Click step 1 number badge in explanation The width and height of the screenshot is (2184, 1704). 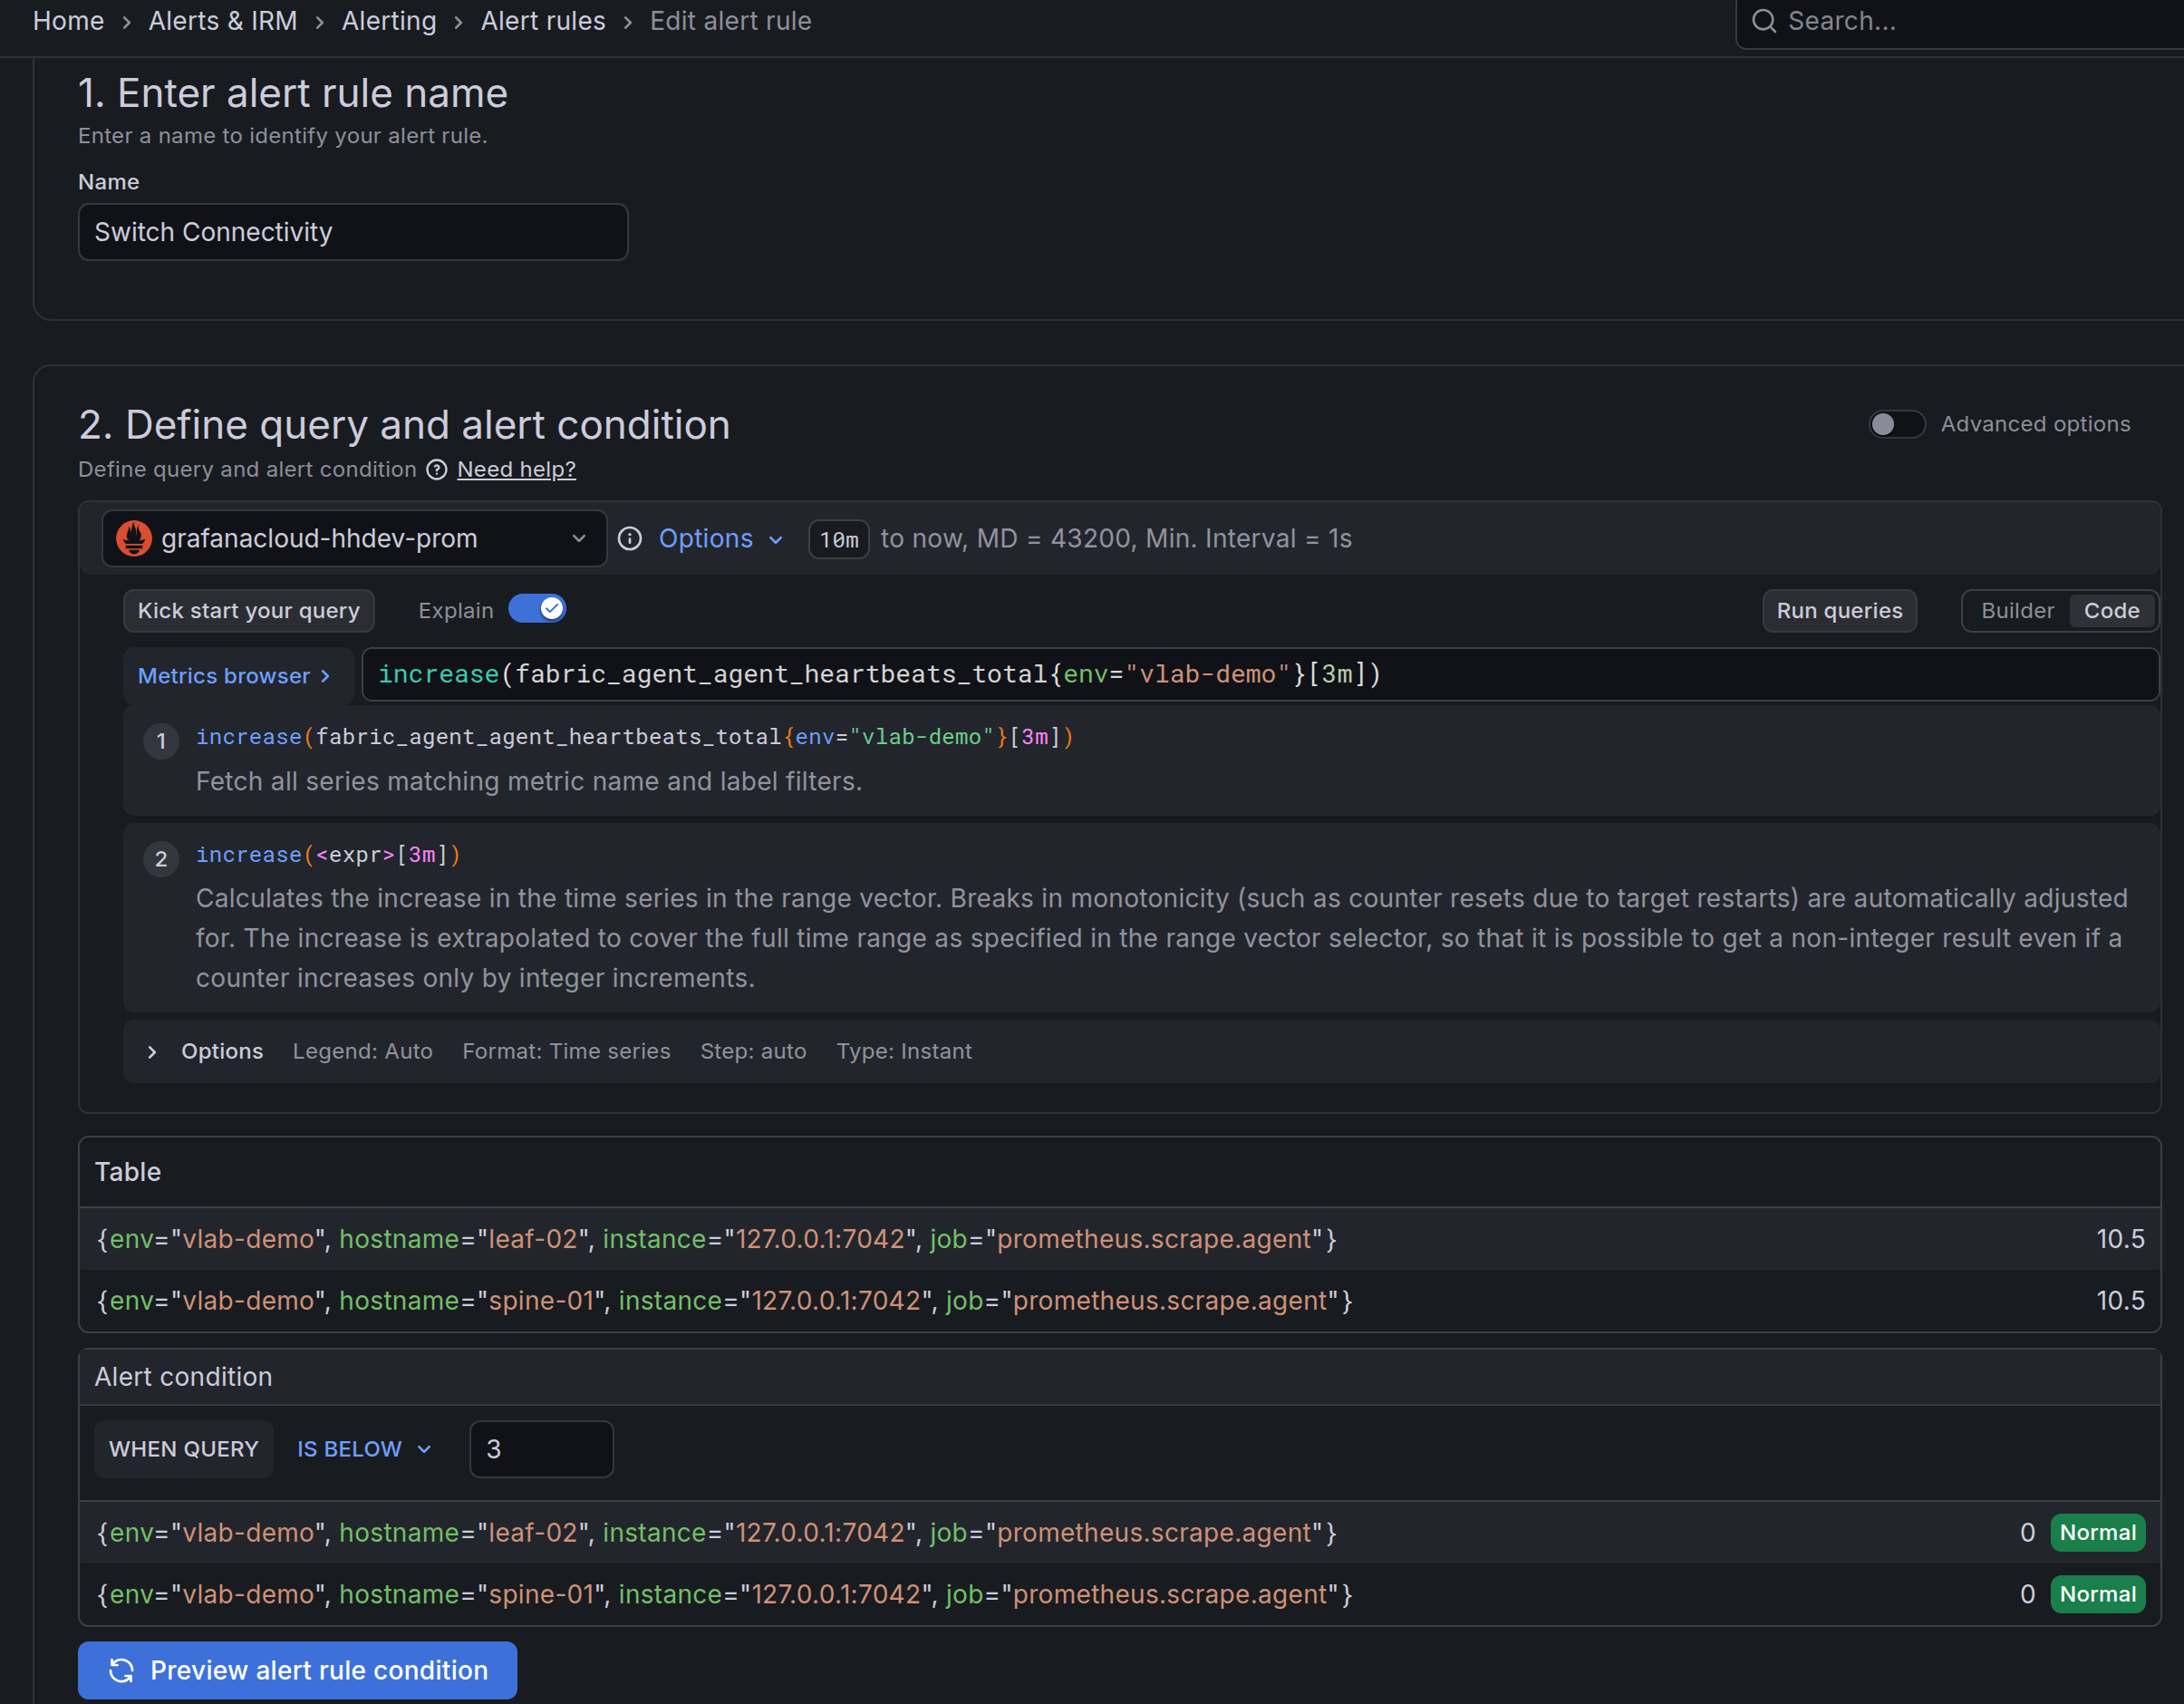pyautogui.click(x=161, y=742)
